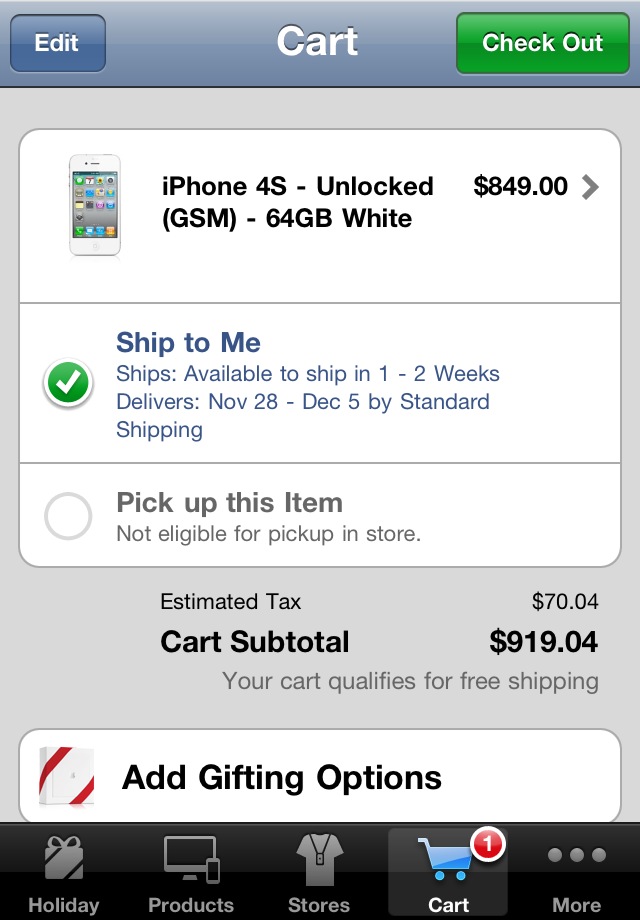Screen dimensions: 640x920
Task: Tap the gift box icon
Action: click(66, 777)
